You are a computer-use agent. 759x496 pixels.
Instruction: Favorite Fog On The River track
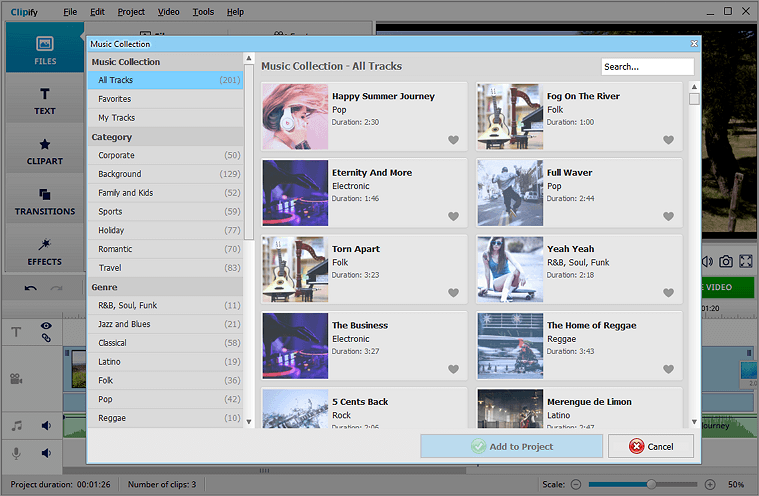coord(668,140)
